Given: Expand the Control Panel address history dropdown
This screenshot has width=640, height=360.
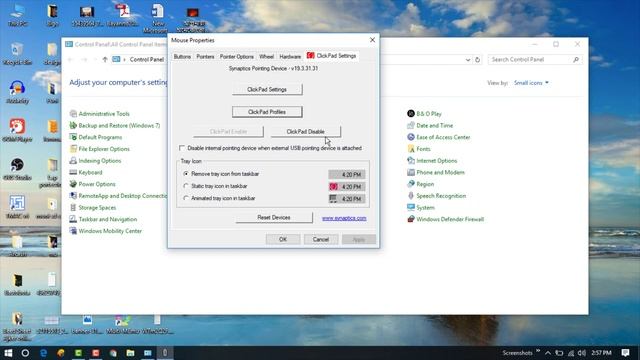Looking at the screenshot, I should click(468, 60).
